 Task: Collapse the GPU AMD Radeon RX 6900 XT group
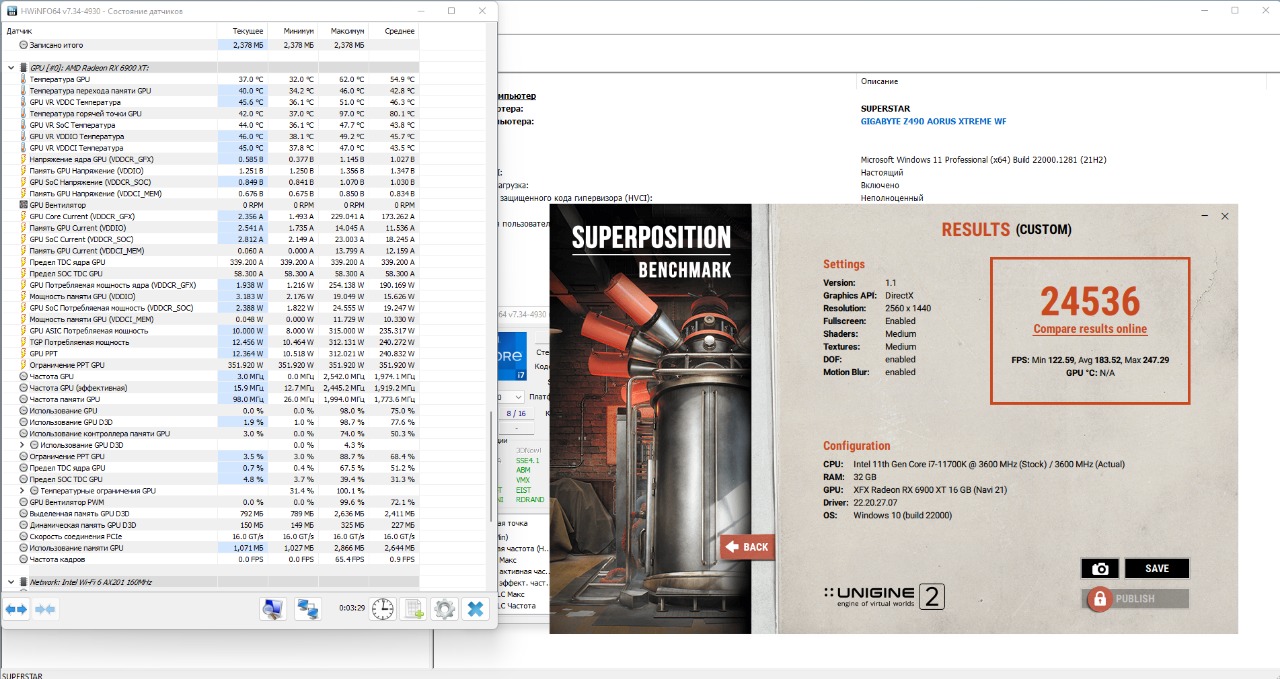pyautogui.click(x=11, y=68)
